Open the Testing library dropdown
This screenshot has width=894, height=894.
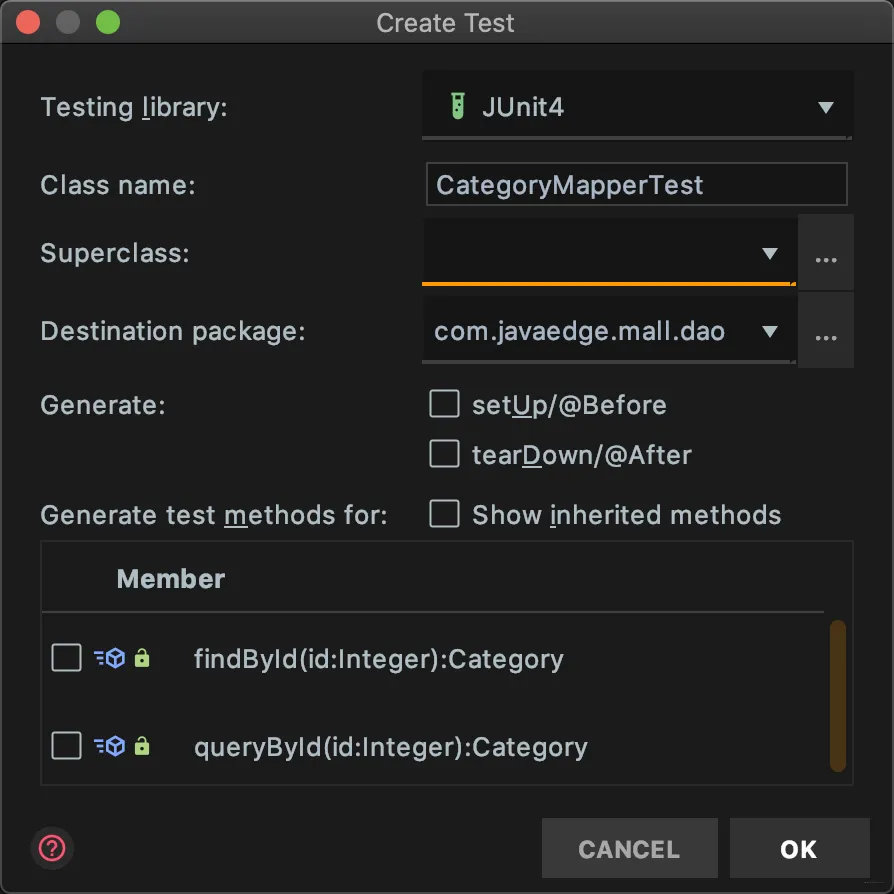click(825, 107)
